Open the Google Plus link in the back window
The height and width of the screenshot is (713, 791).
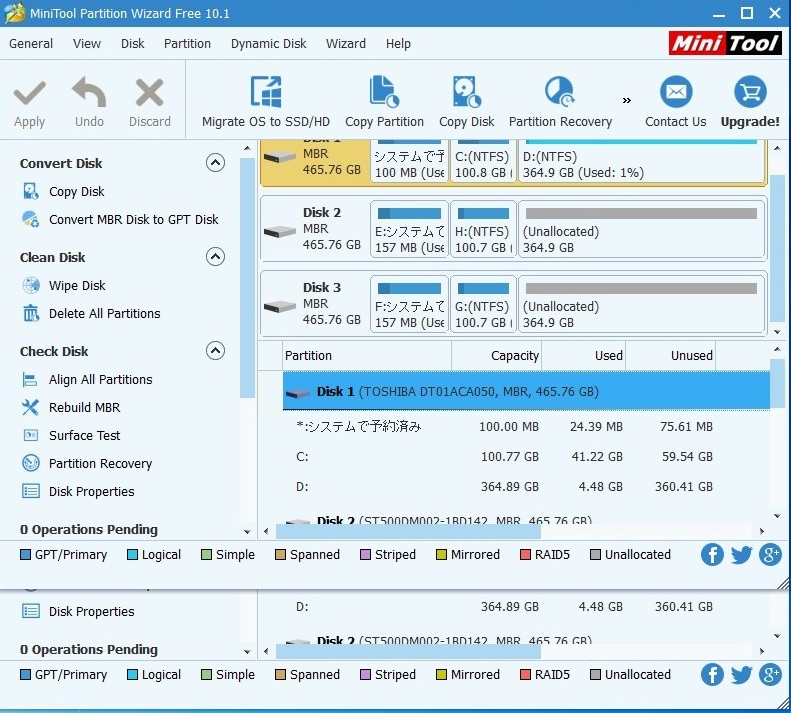770,675
